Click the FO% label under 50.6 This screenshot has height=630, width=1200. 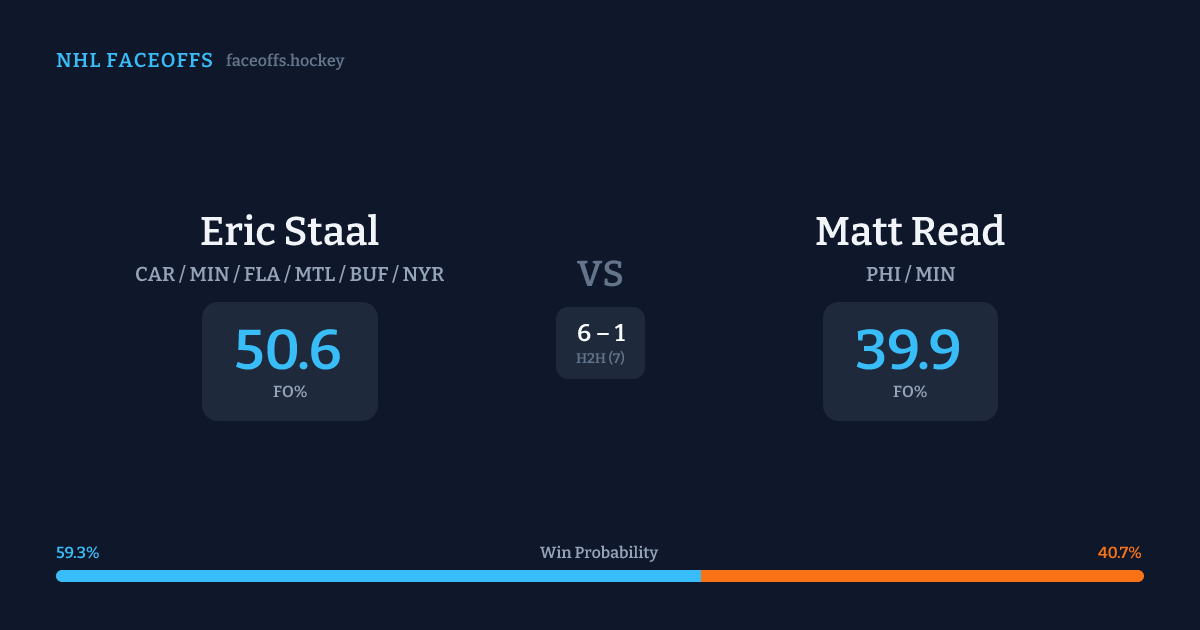289,392
